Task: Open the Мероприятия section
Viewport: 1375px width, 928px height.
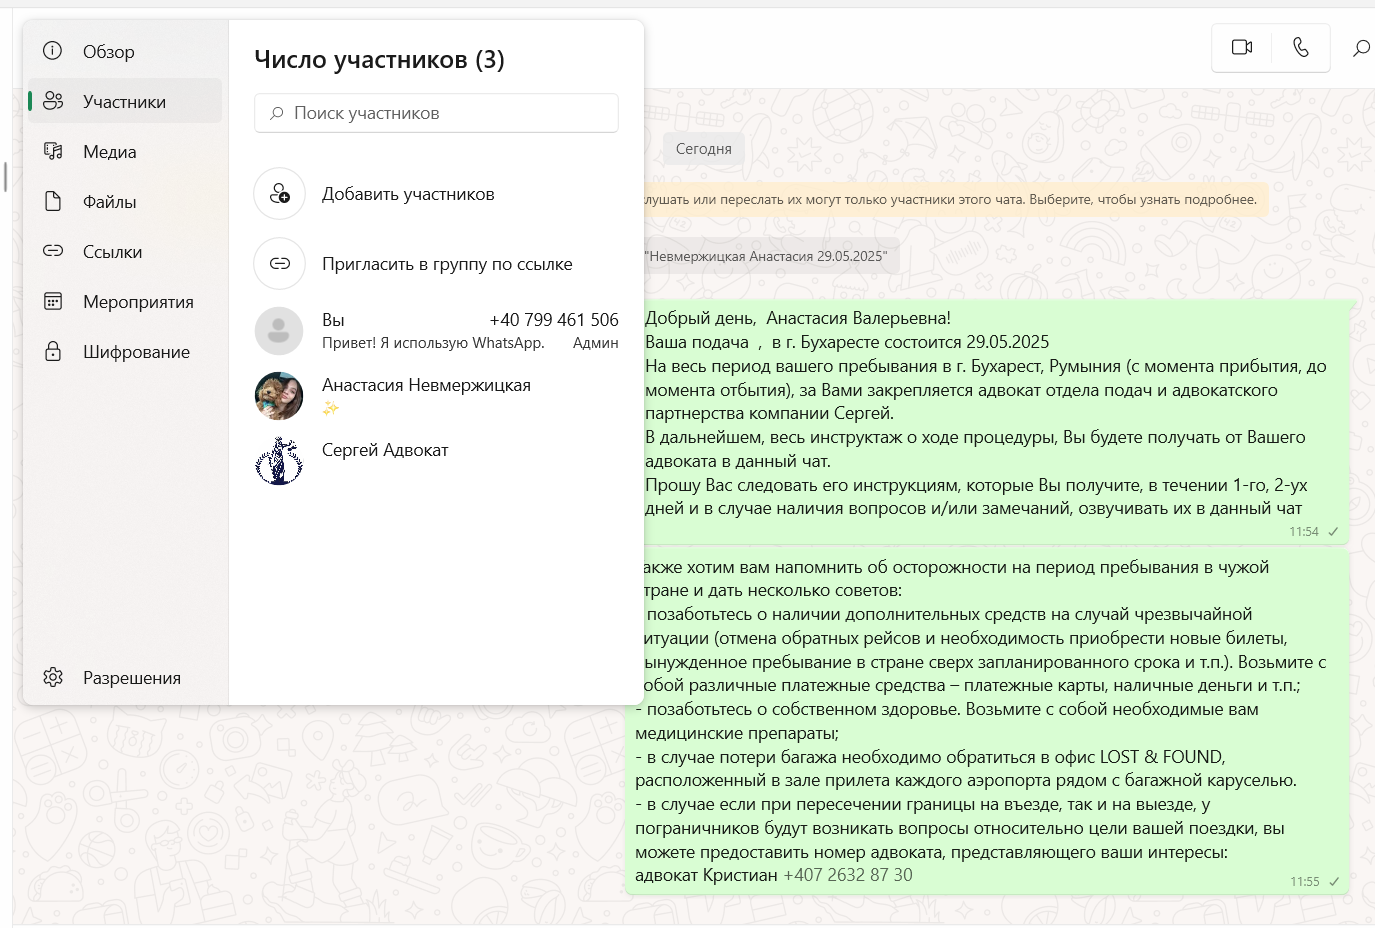Action: pyautogui.click(x=125, y=301)
